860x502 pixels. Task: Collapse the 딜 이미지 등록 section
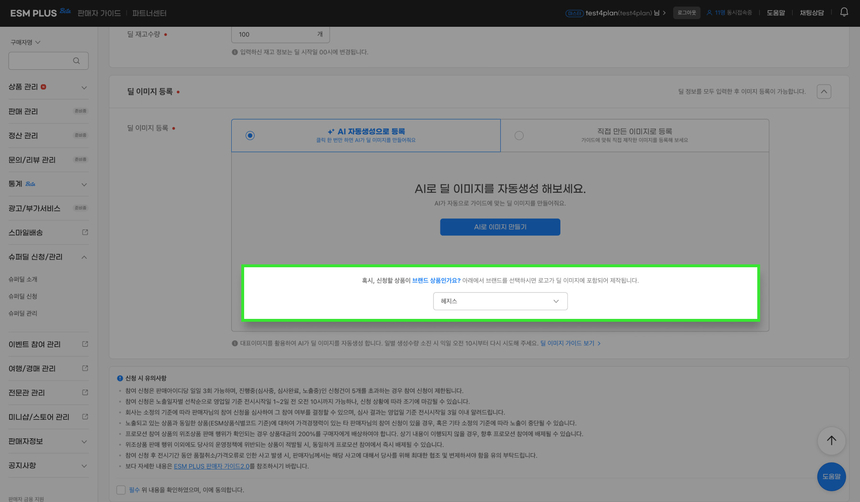[824, 92]
